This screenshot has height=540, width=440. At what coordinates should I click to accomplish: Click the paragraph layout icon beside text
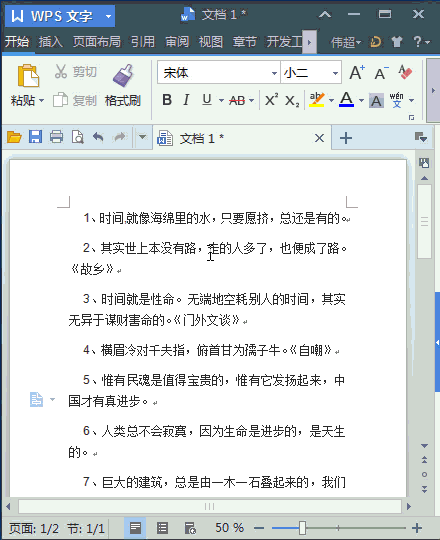[x=36, y=400]
